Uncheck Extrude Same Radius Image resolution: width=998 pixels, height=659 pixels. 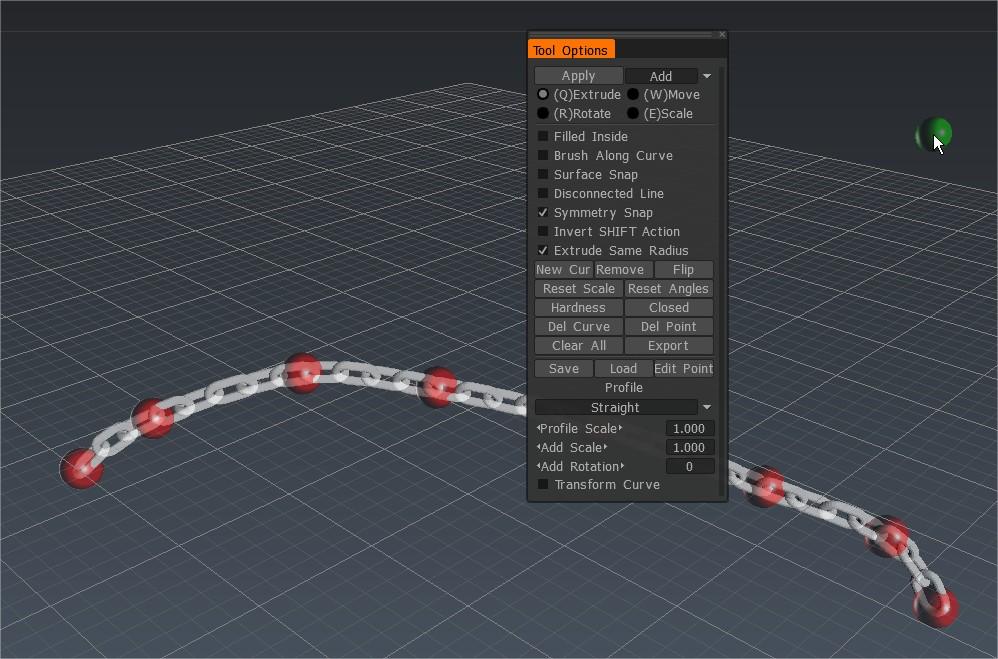tap(543, 250)
